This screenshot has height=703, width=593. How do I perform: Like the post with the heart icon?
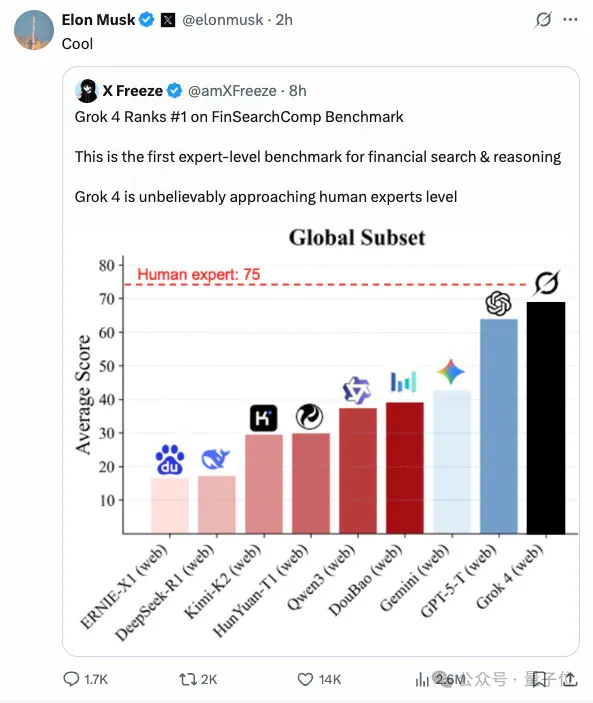305,679
